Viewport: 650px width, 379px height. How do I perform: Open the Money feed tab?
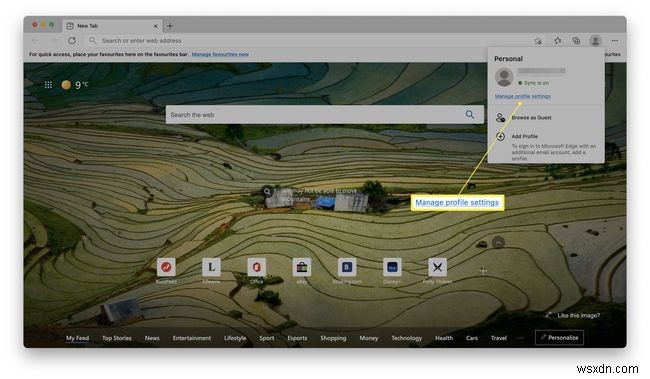pyautogui.click(x=369, y=338)
